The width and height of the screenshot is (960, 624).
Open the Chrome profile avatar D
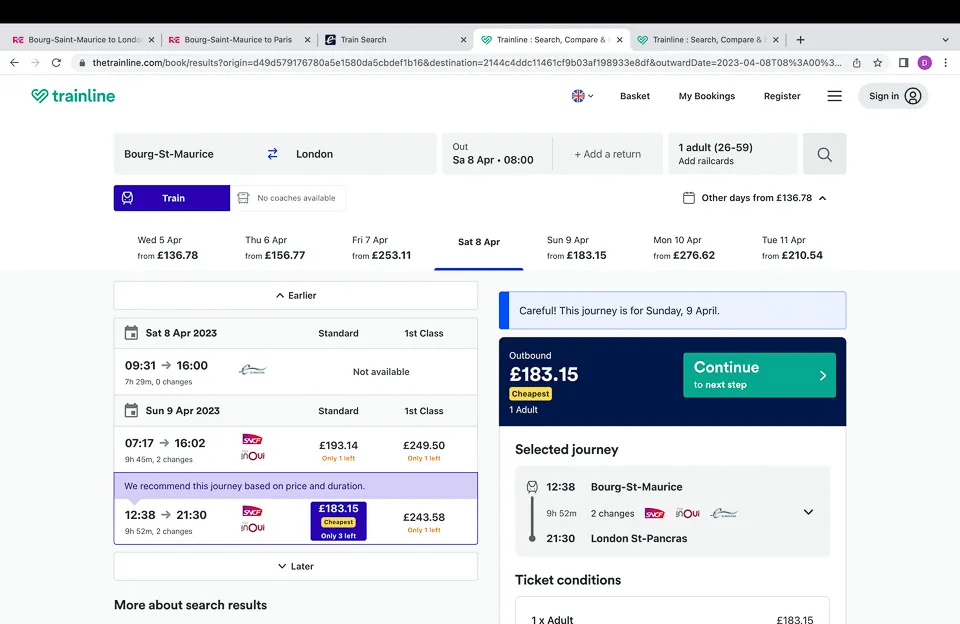tap(924, 62)
